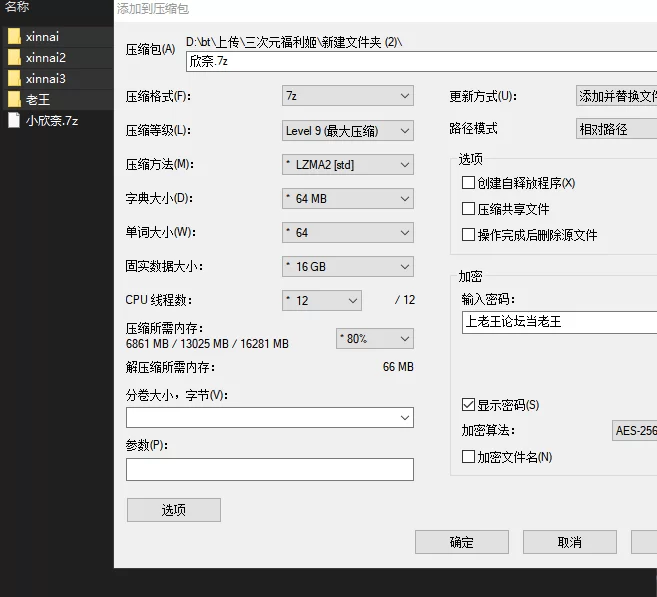This screenshot has width=657, height=597.
Task: Expand the 字典大小 64 MB dropdown
Action: point(348,199)
